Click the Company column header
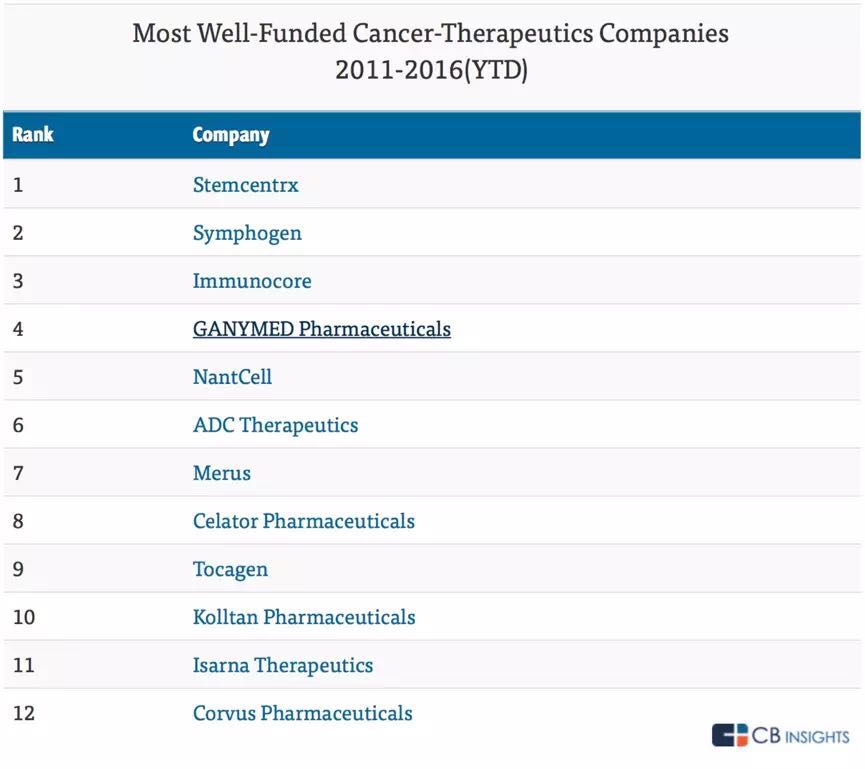 [231, 135]
